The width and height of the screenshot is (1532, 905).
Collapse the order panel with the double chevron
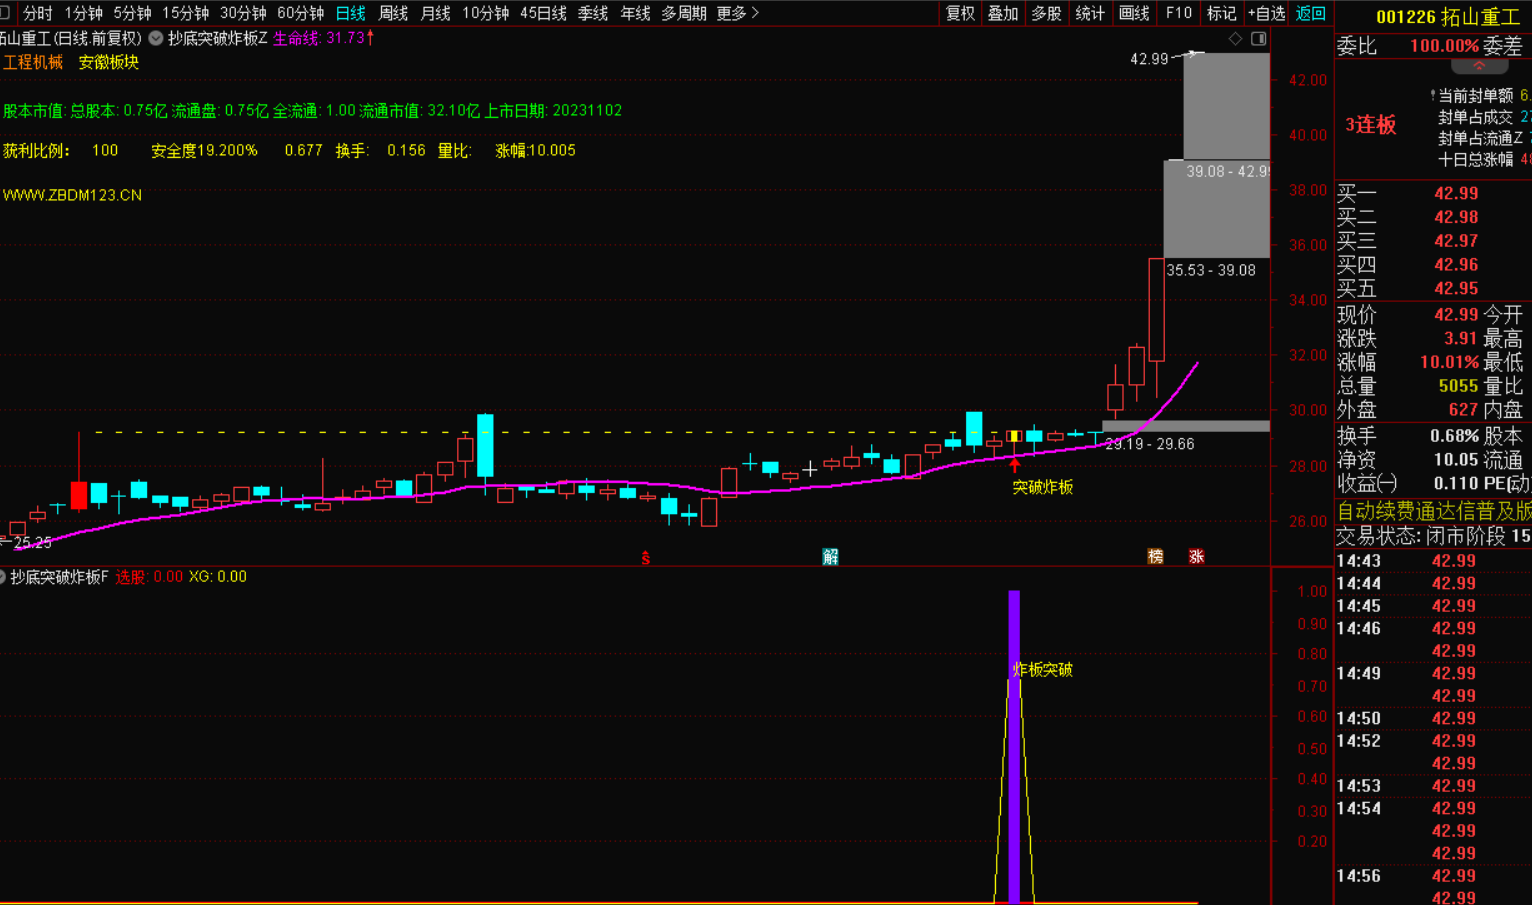(x=1478, y=66)
